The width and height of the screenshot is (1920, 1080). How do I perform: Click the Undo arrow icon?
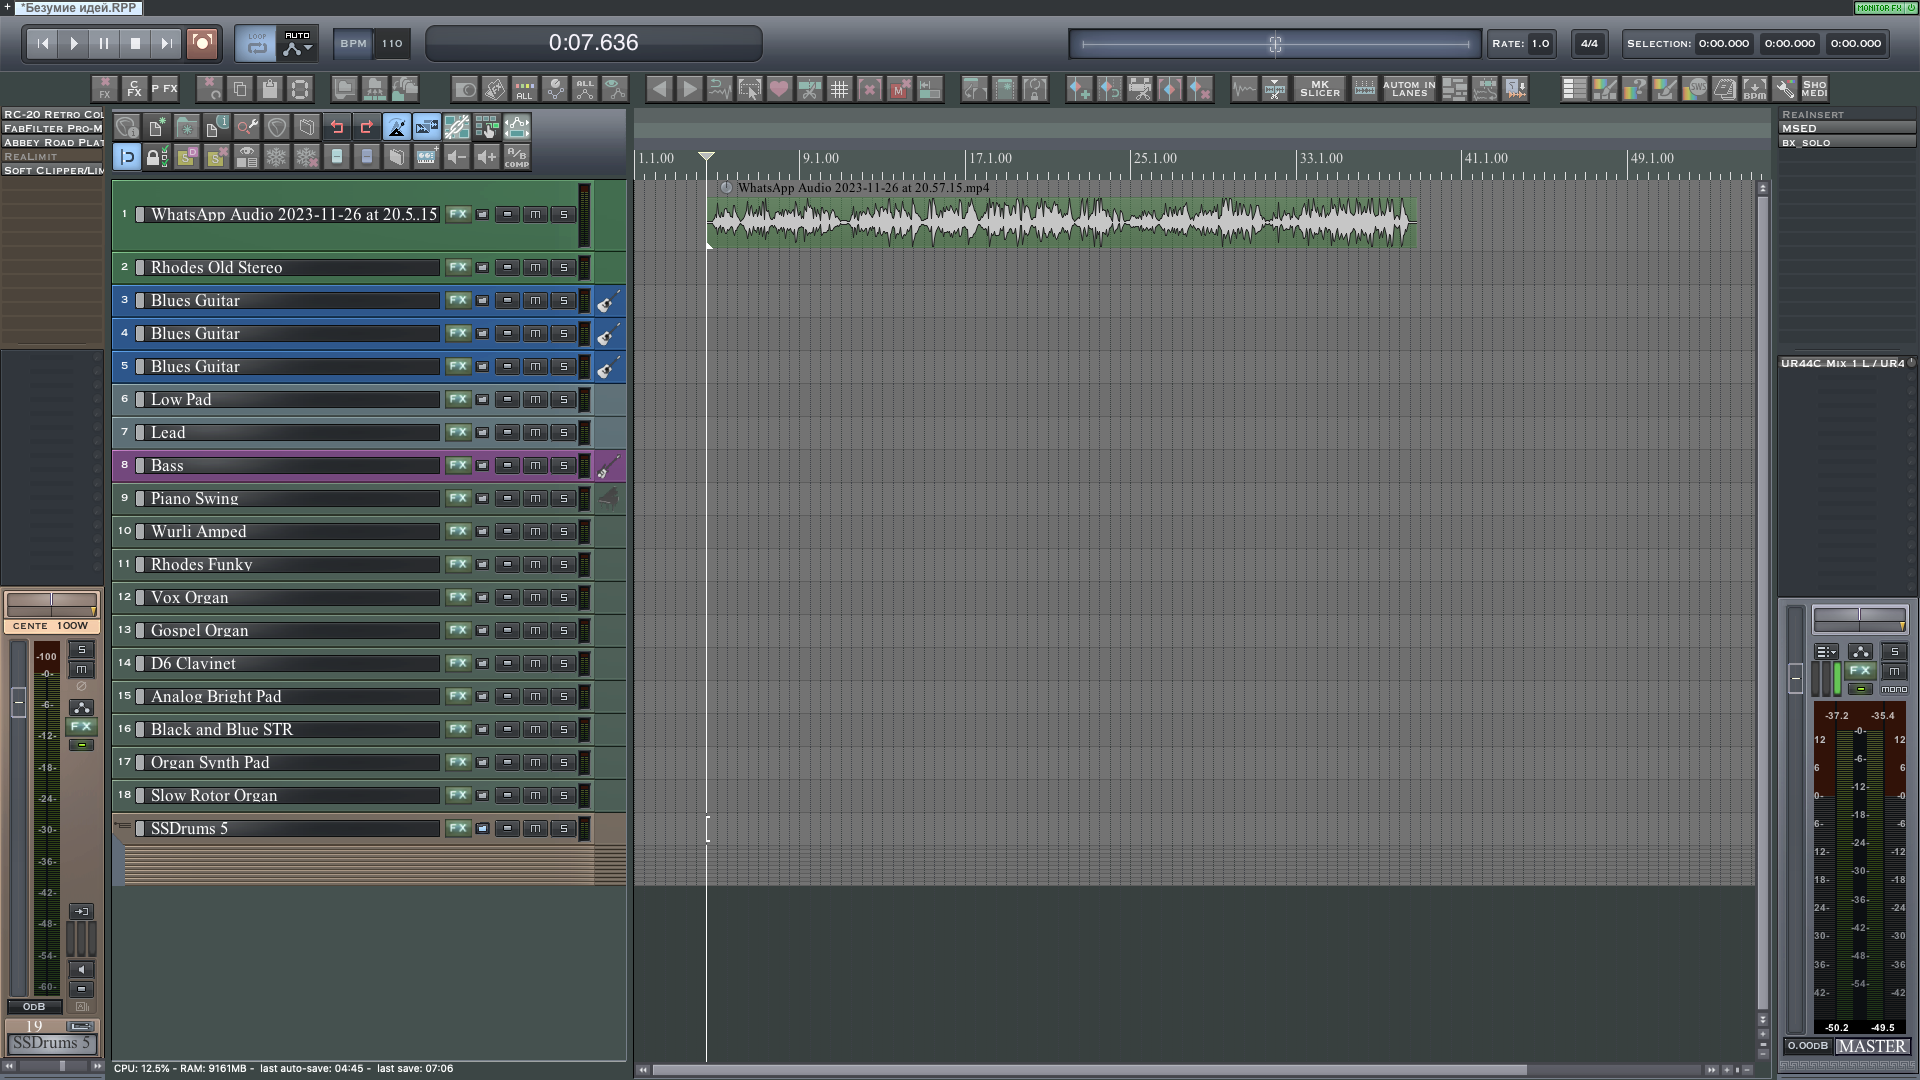[337, 127]
